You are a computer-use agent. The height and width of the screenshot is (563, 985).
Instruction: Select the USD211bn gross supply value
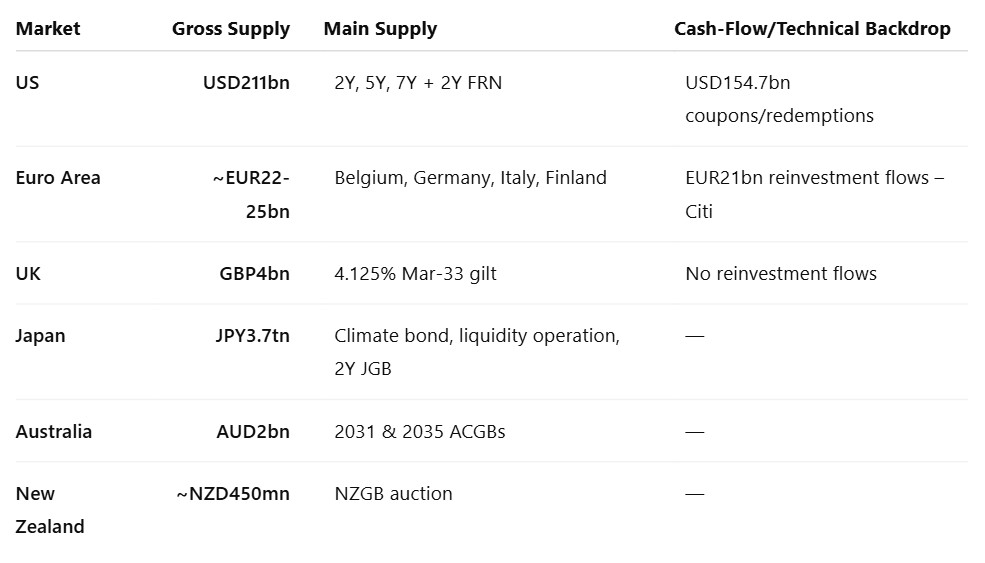(246, 83)
